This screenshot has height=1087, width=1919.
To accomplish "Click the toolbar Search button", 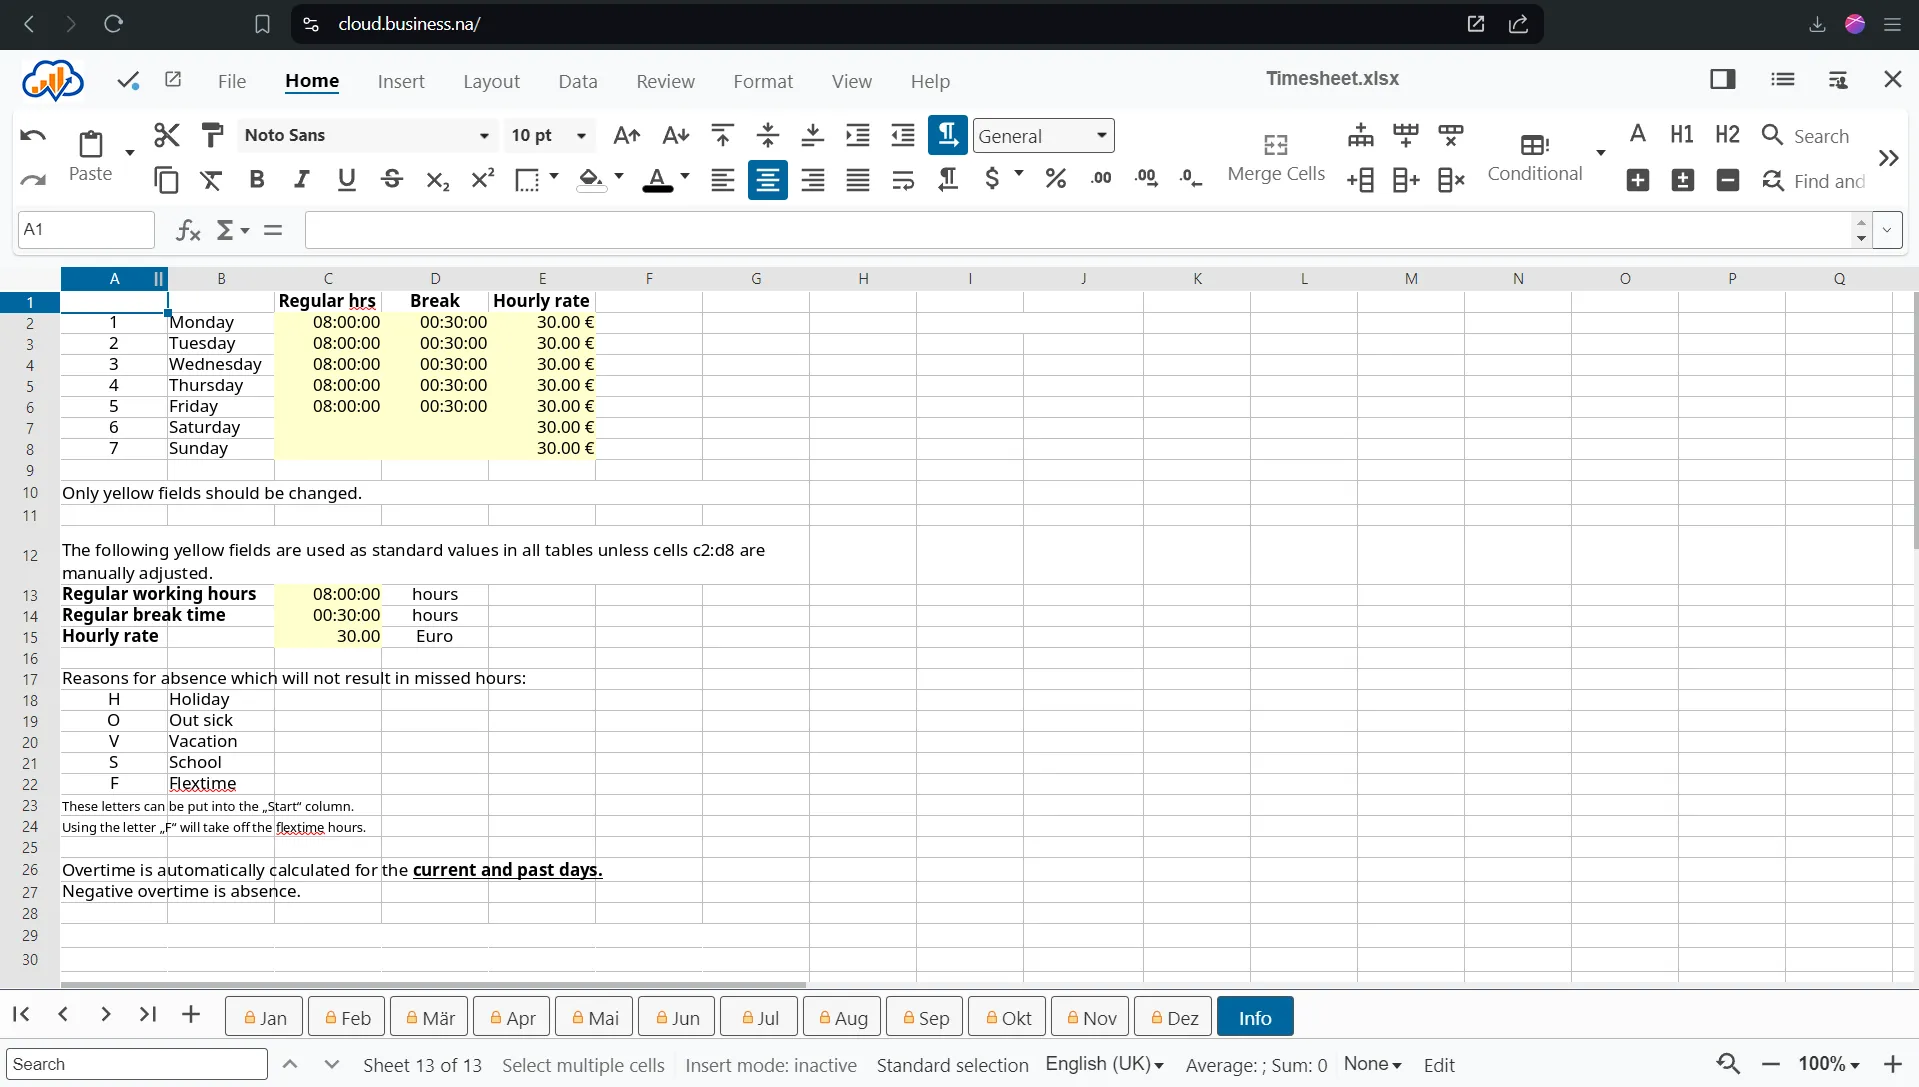I will tap(1806, 136).
